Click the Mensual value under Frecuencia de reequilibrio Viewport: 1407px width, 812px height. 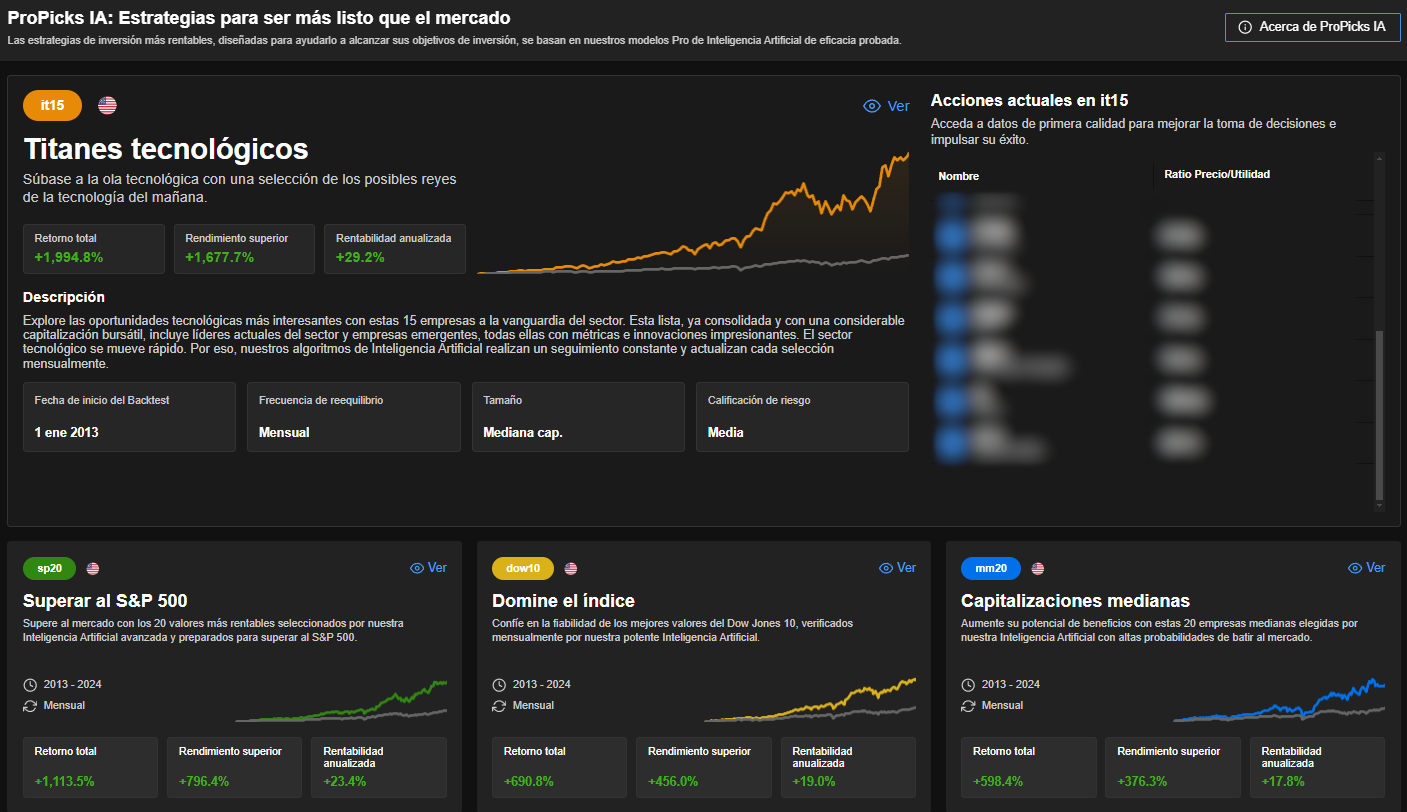coord(284,433)
